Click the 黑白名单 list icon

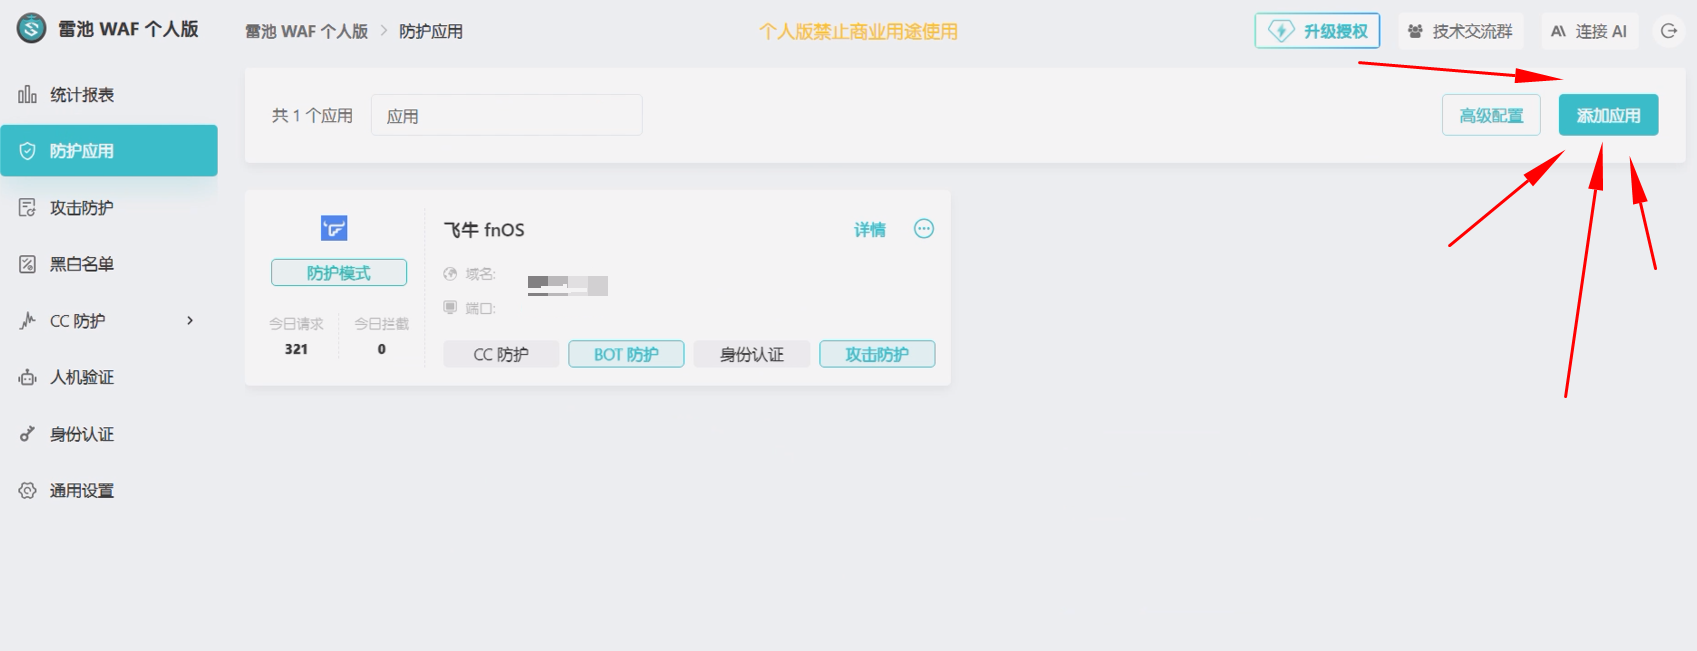point(27,264)
